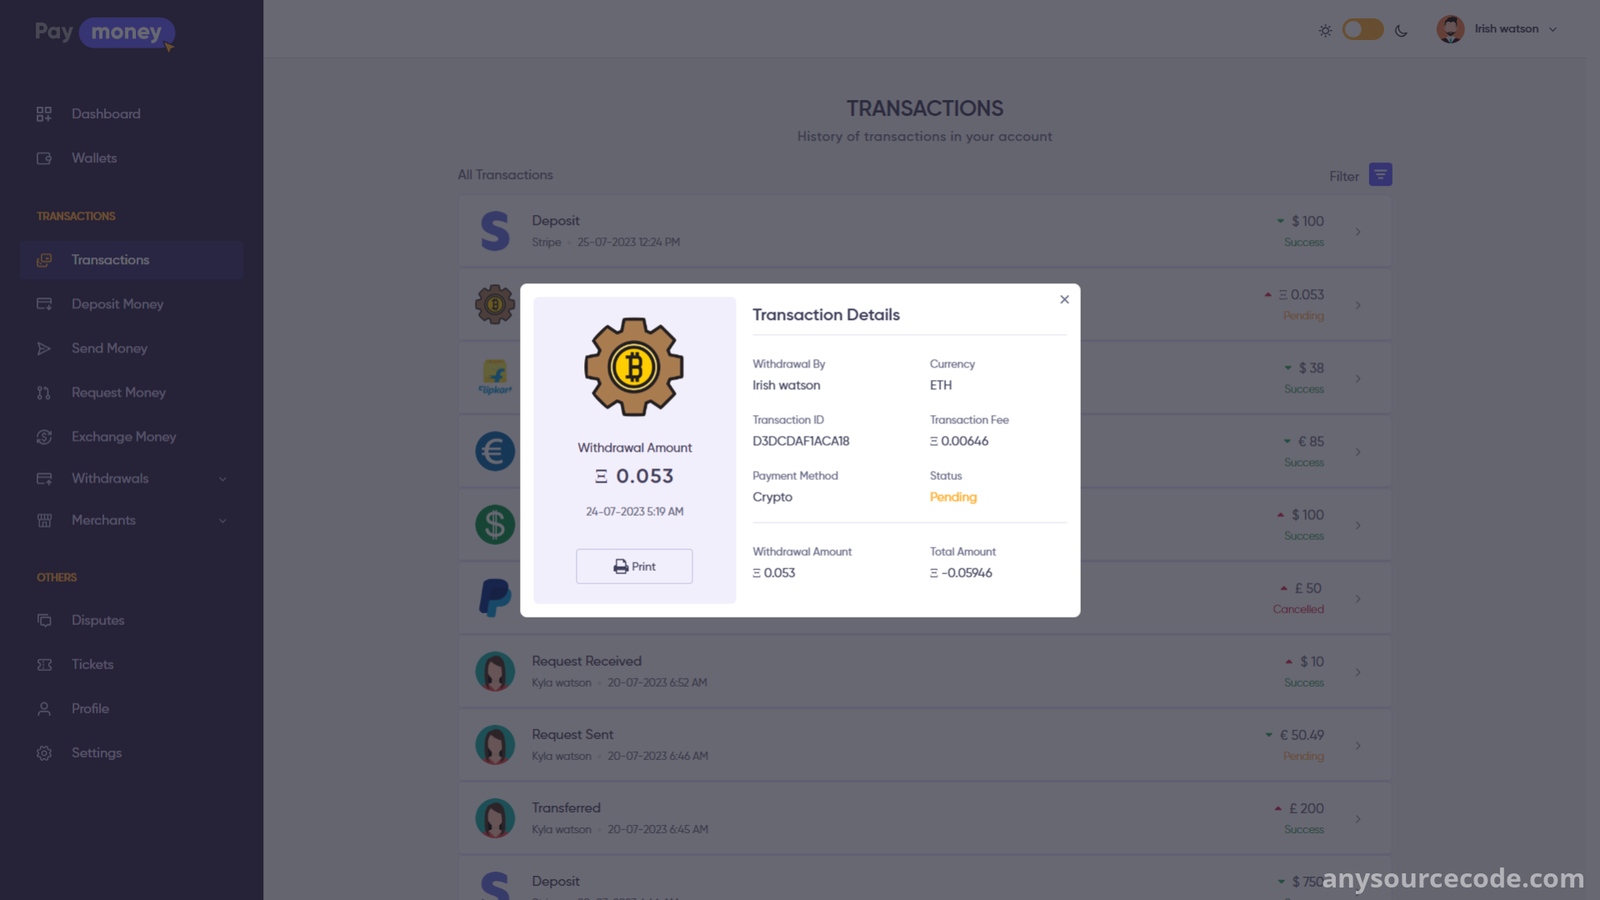
Task: Click the Request Sent row chevron
Action: (1358, 745)
